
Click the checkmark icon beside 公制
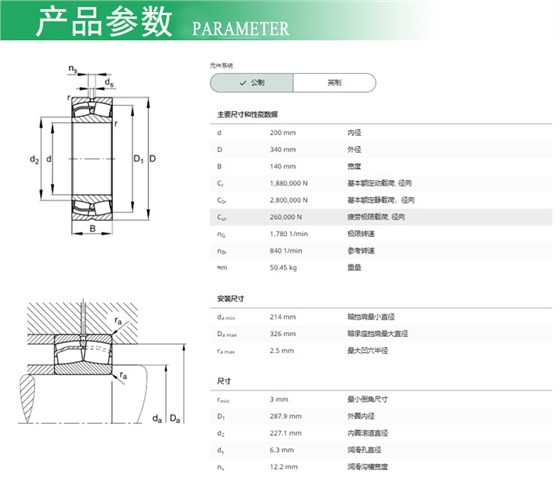[243, 83]
